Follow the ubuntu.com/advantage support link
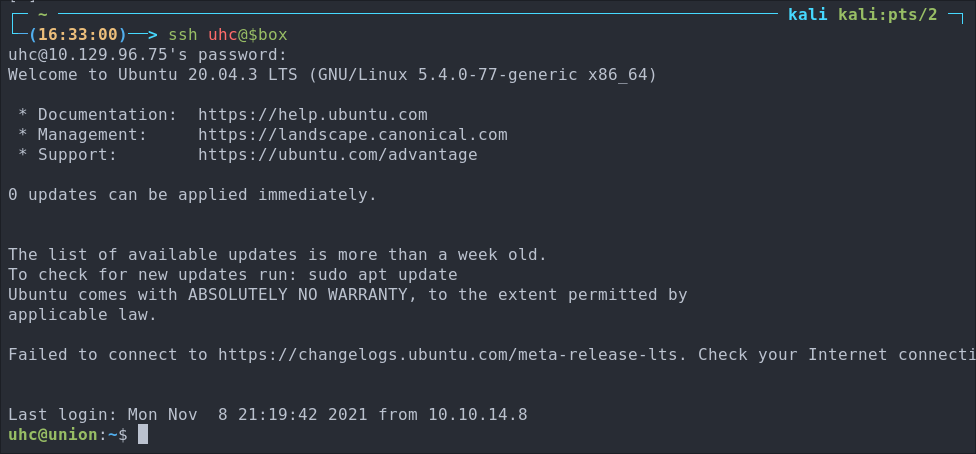This screenshot has height=454, width=976. (338, 155)
